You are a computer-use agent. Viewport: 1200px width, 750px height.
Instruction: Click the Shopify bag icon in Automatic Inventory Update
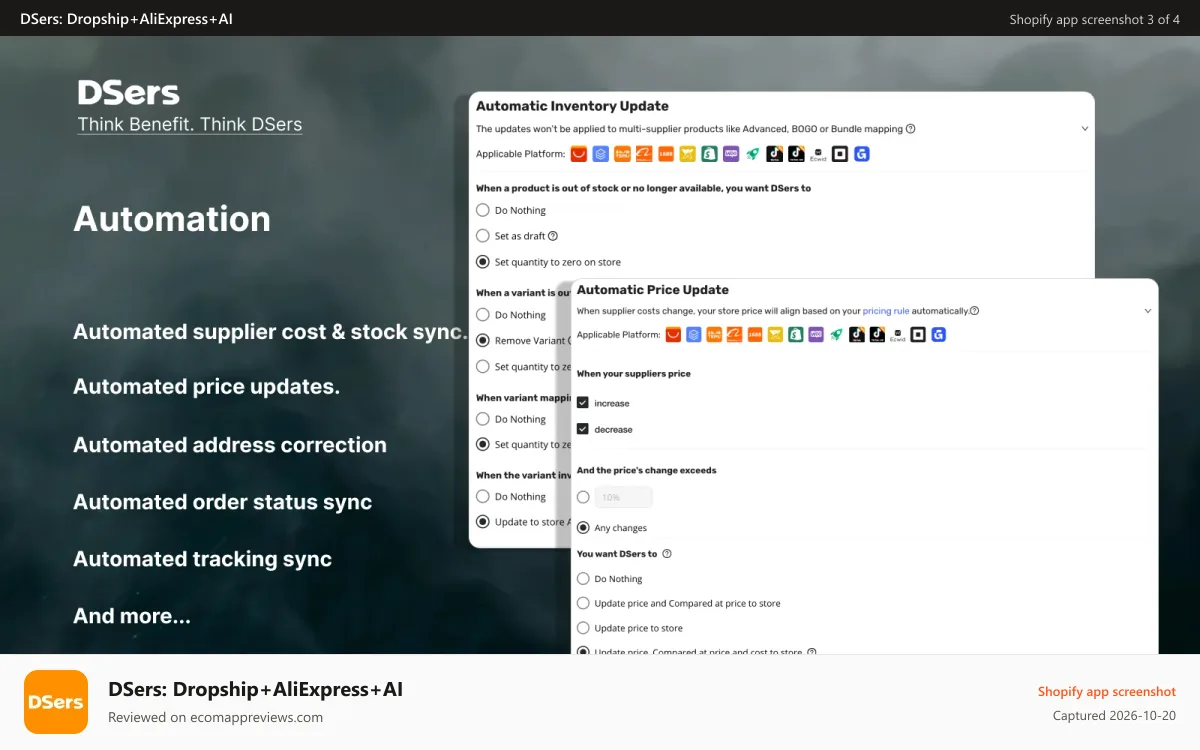(x=710, y=154)
